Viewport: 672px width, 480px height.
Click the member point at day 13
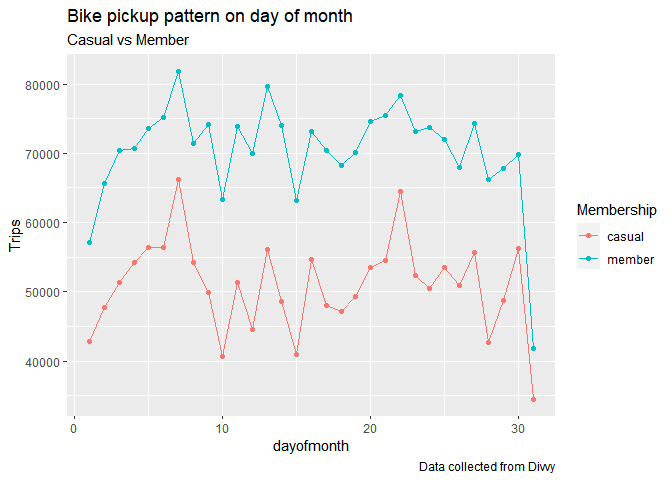click(267, 87)
